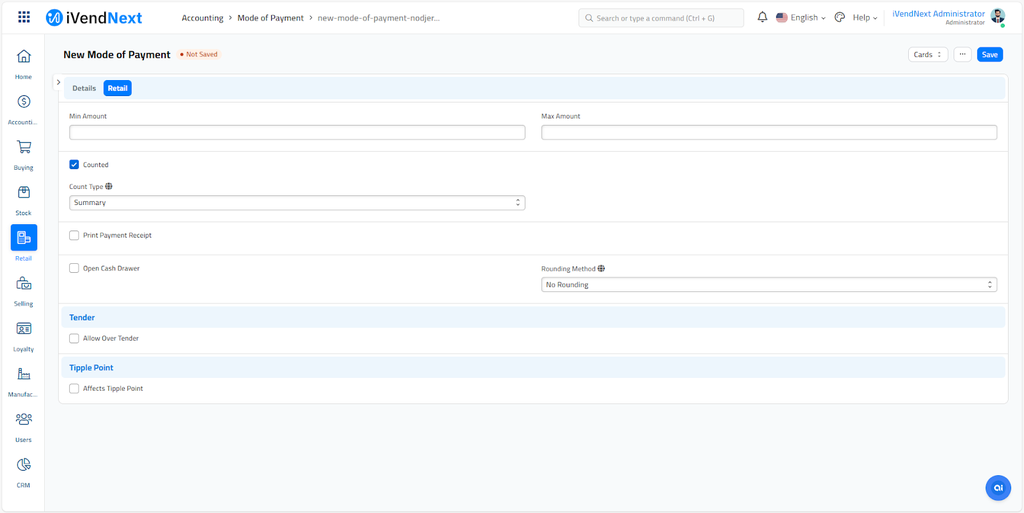Enable Print Payment Receipt checkbox
Image resolution: width=1024 pixels, height=513 pixels.
click(74, 236)
